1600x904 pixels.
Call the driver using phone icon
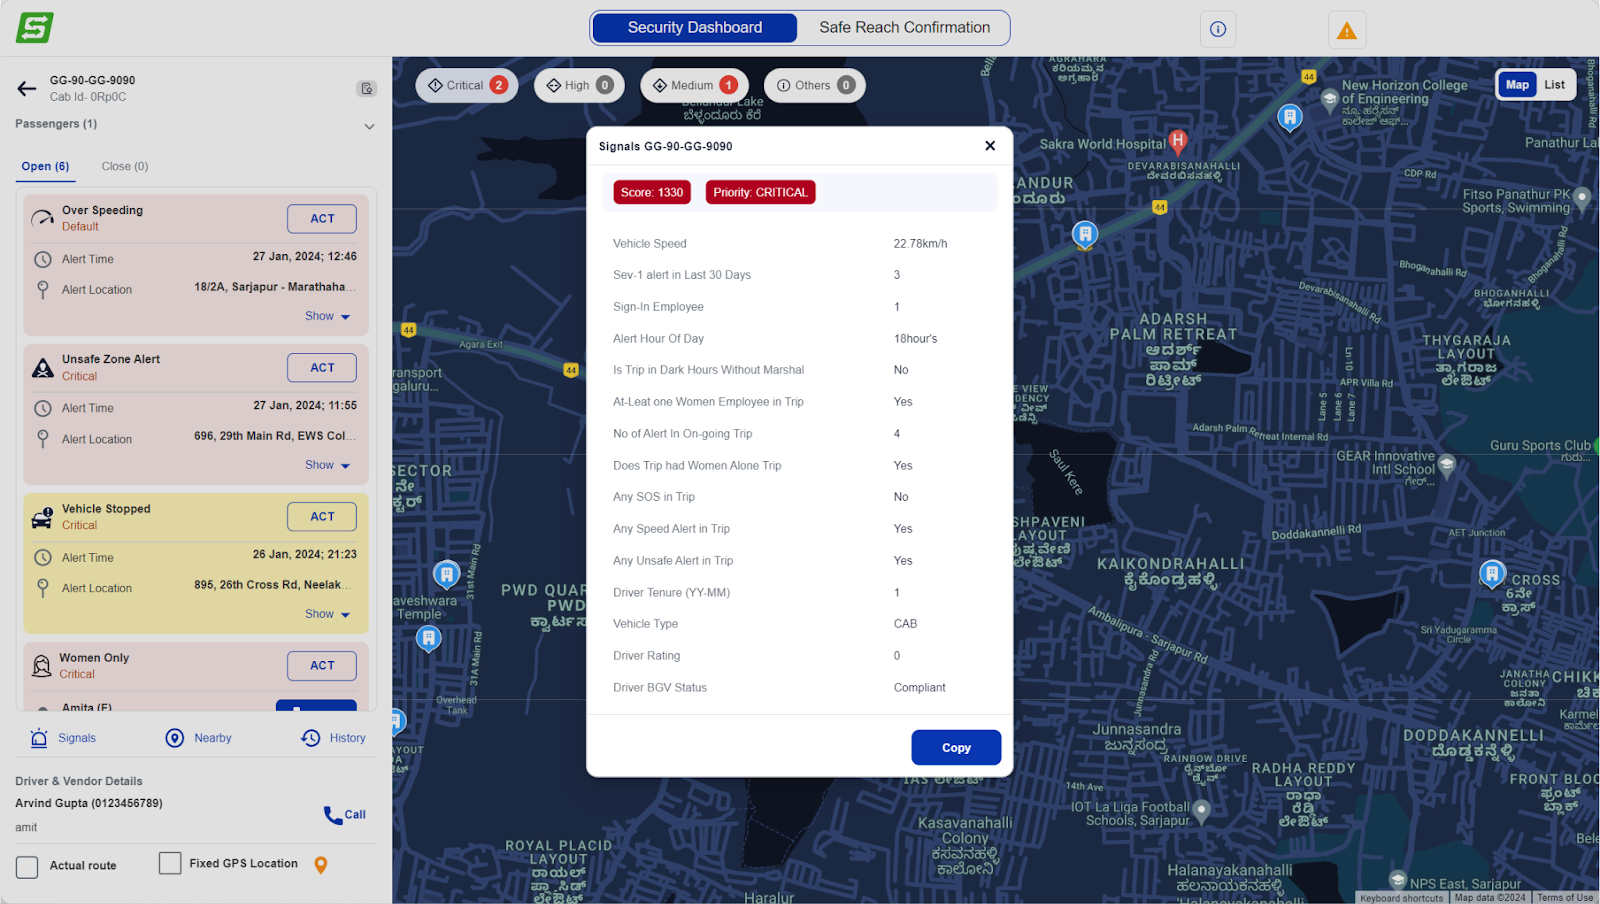tap(334, 815)
